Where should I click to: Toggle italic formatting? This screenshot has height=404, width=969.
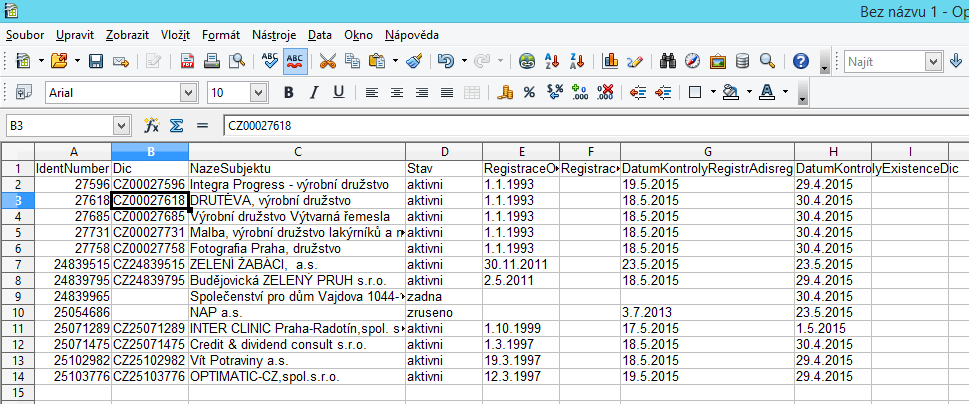click(313, 92)
